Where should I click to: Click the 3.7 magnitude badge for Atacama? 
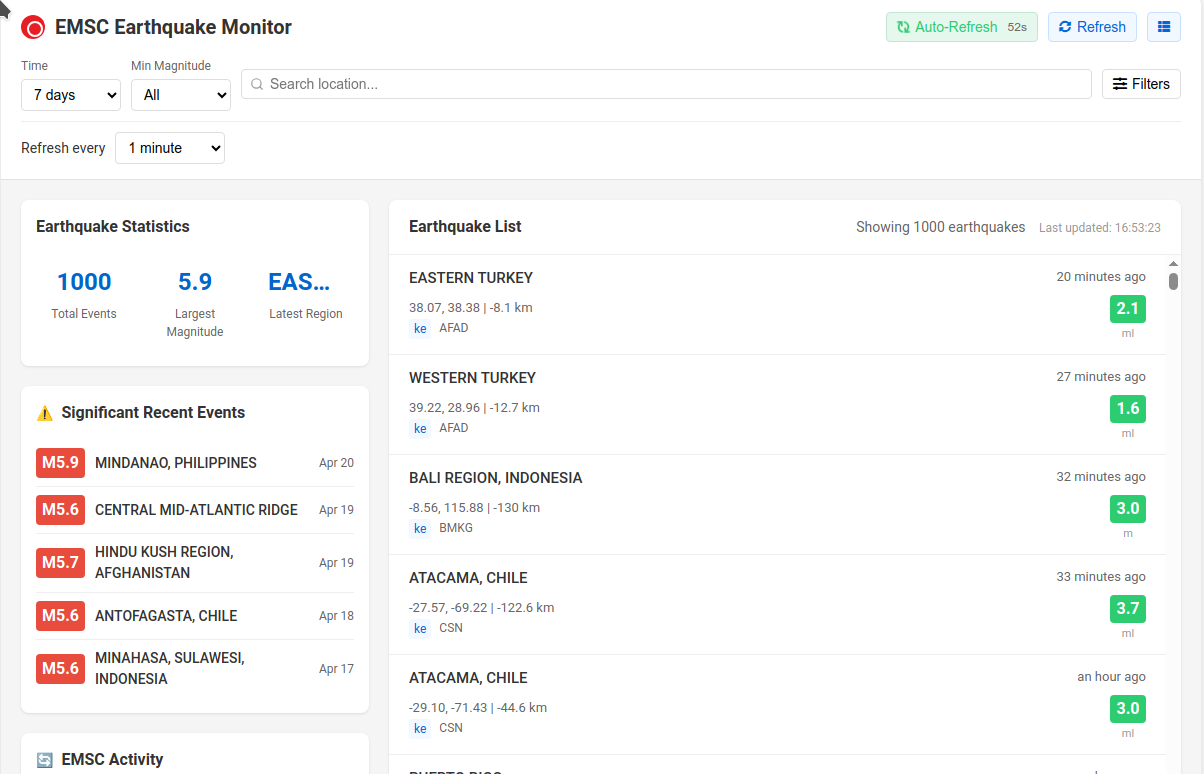[1127, 609]
